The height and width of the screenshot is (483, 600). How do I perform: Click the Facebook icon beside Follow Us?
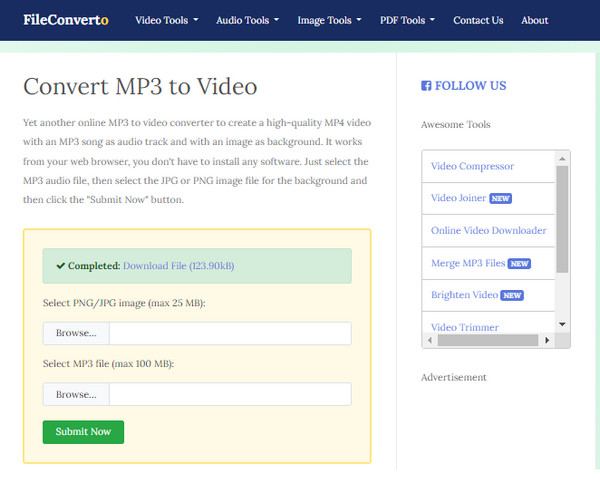(426, 86)
